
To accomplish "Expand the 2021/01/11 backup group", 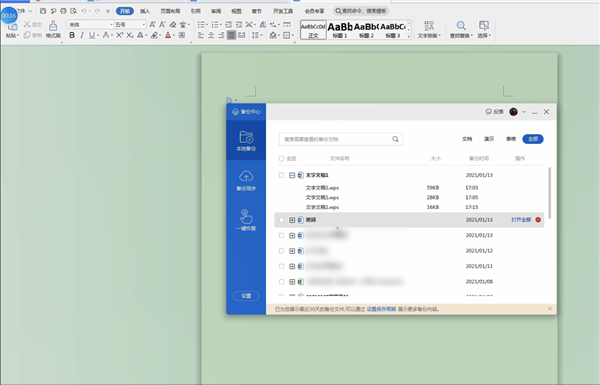I will (x=292, y=266).
